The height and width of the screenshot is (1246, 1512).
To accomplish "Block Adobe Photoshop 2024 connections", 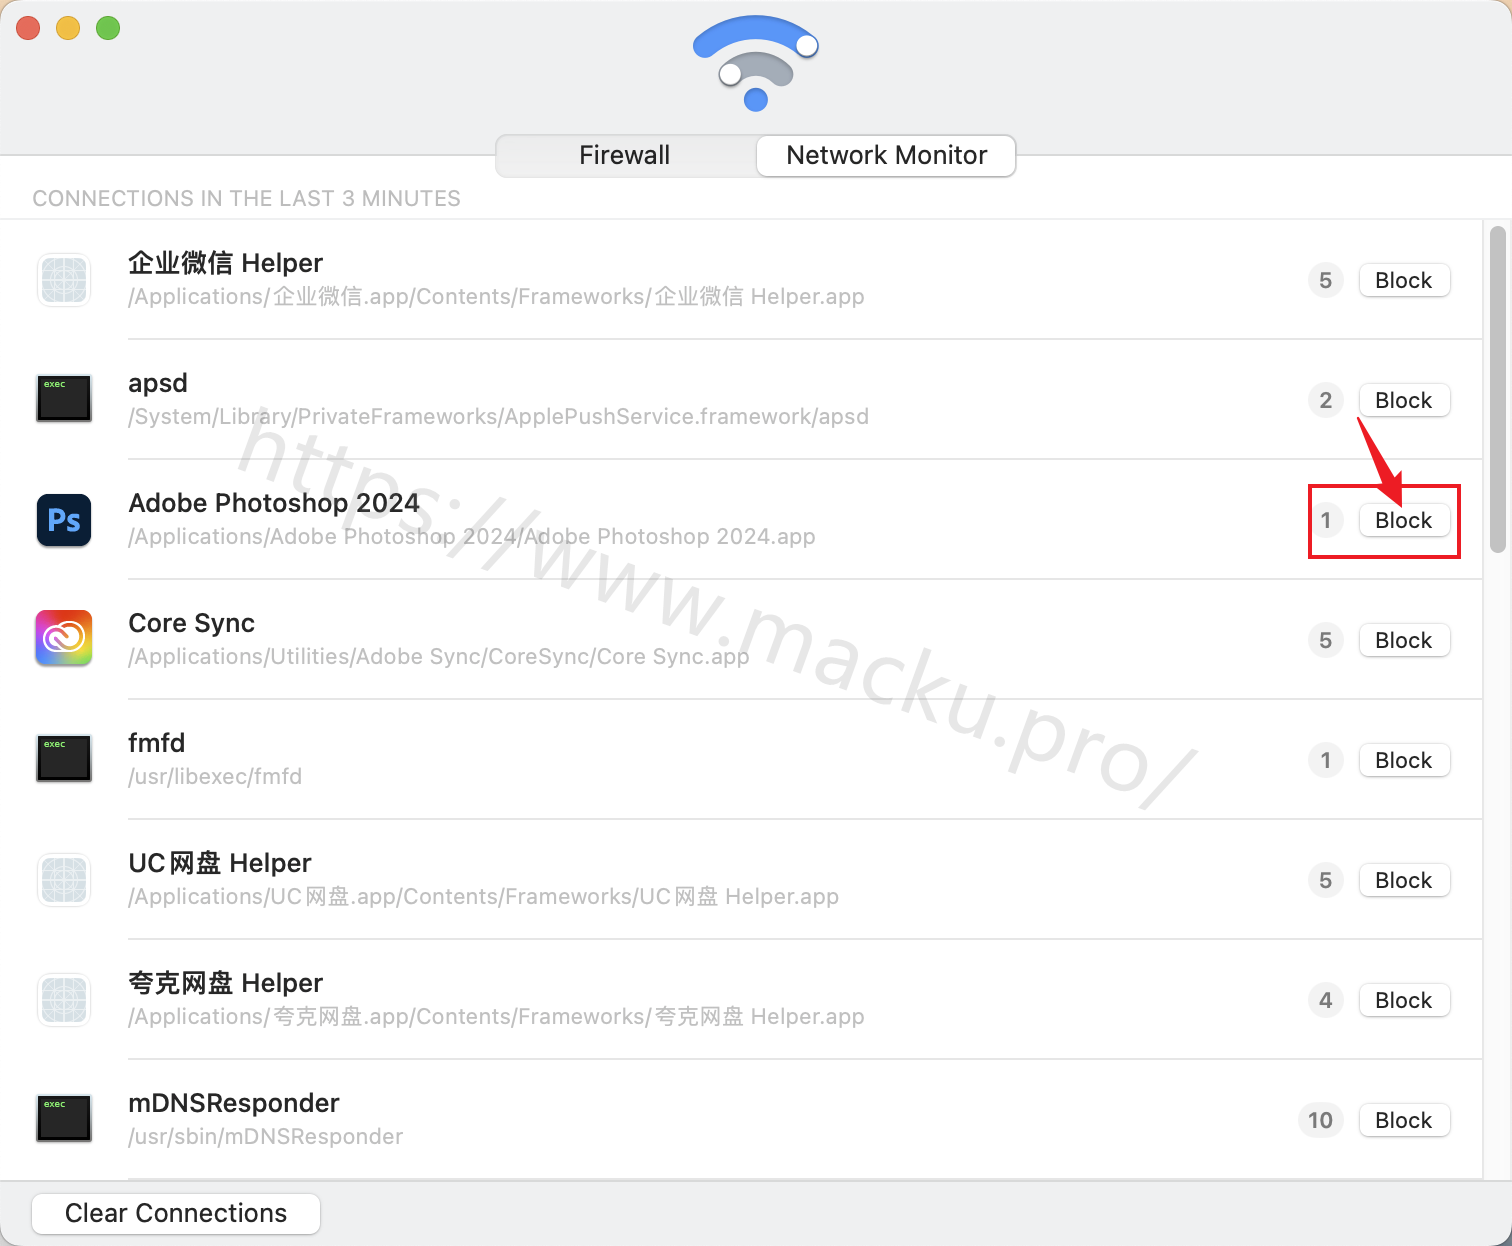I will pyautogui.click(x=1404, y=520).
